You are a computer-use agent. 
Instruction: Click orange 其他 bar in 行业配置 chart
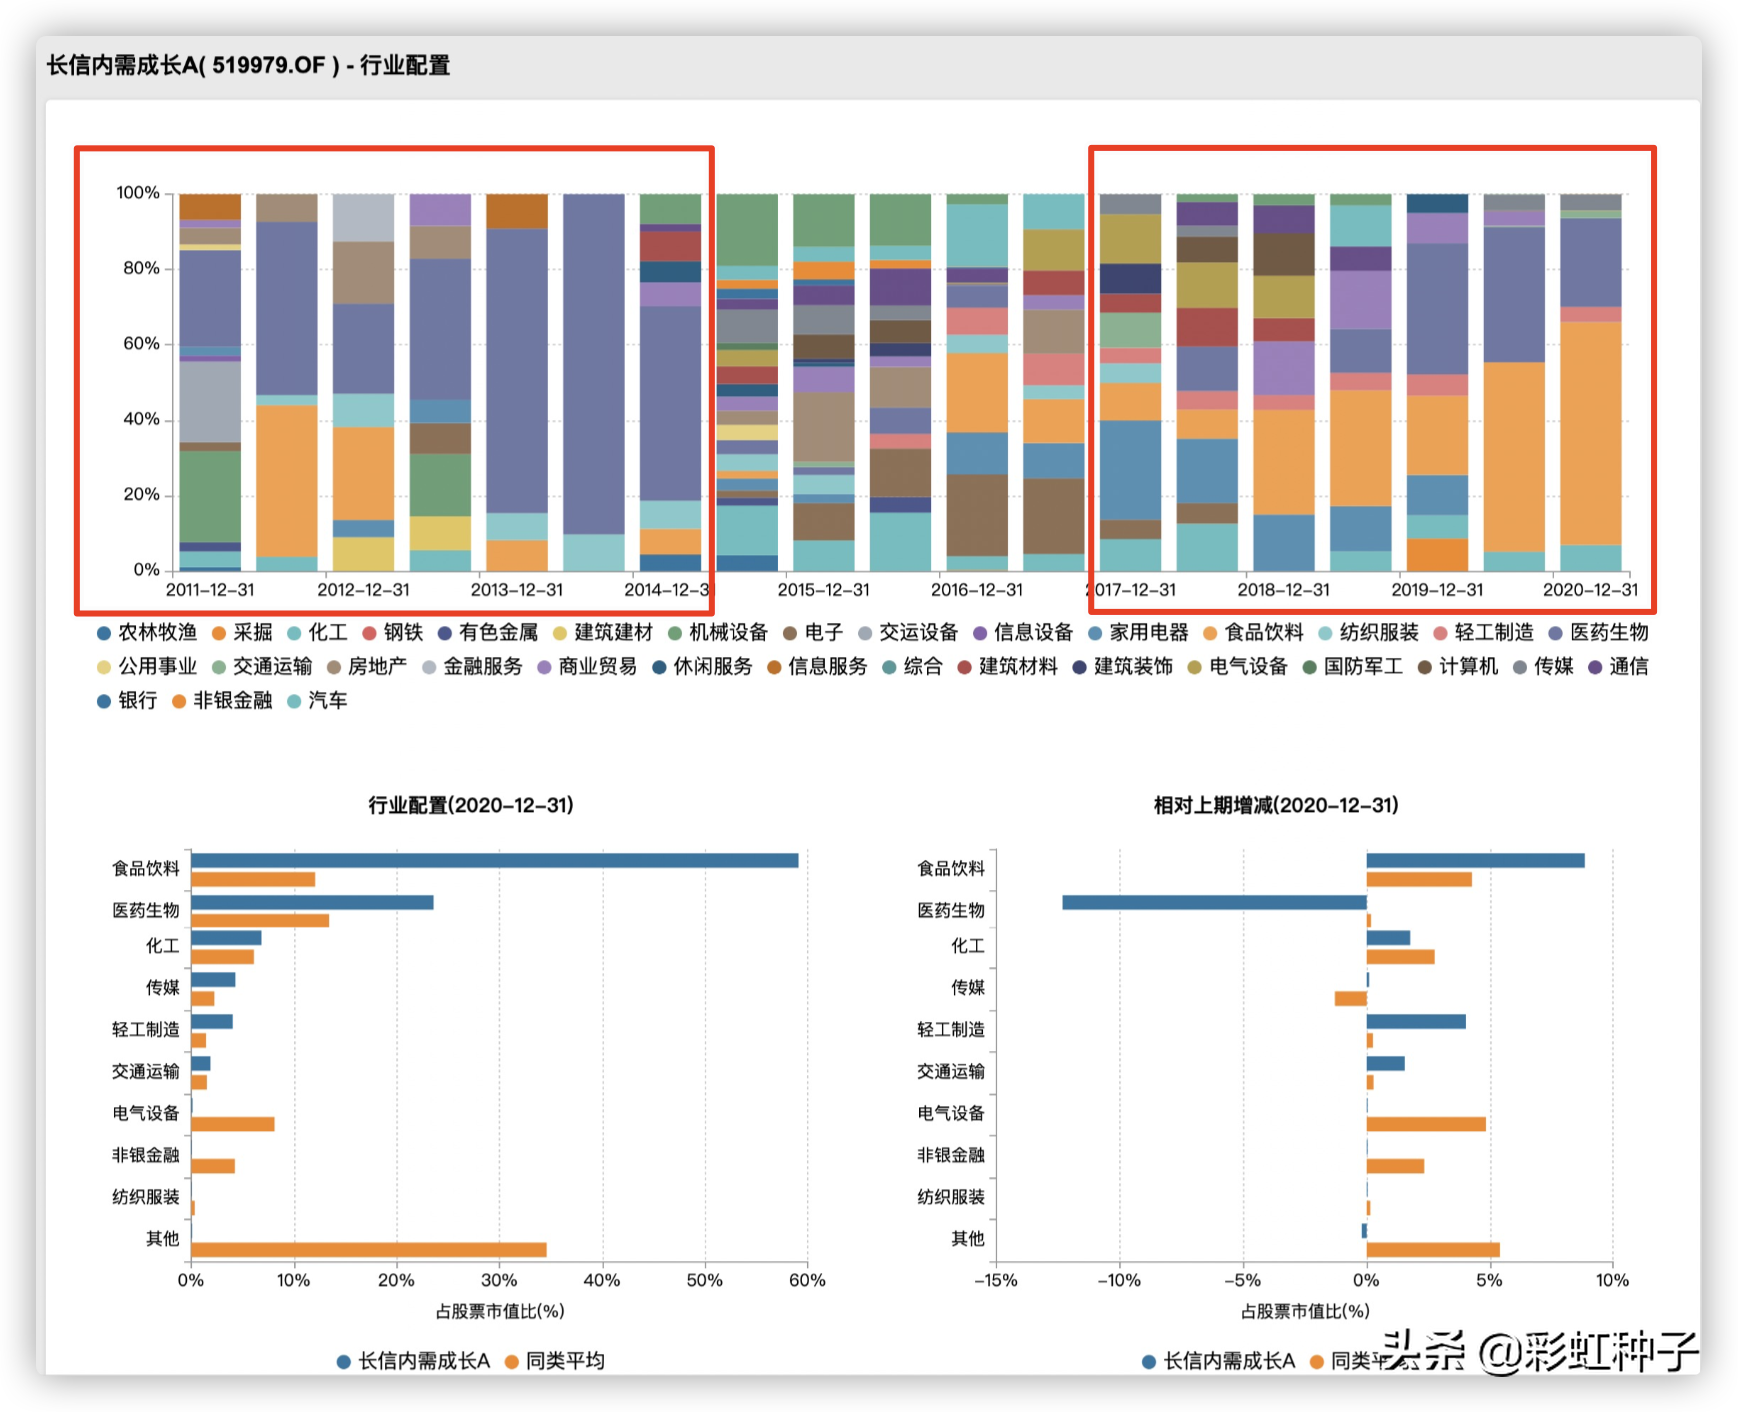click(x=369, y=1250)
